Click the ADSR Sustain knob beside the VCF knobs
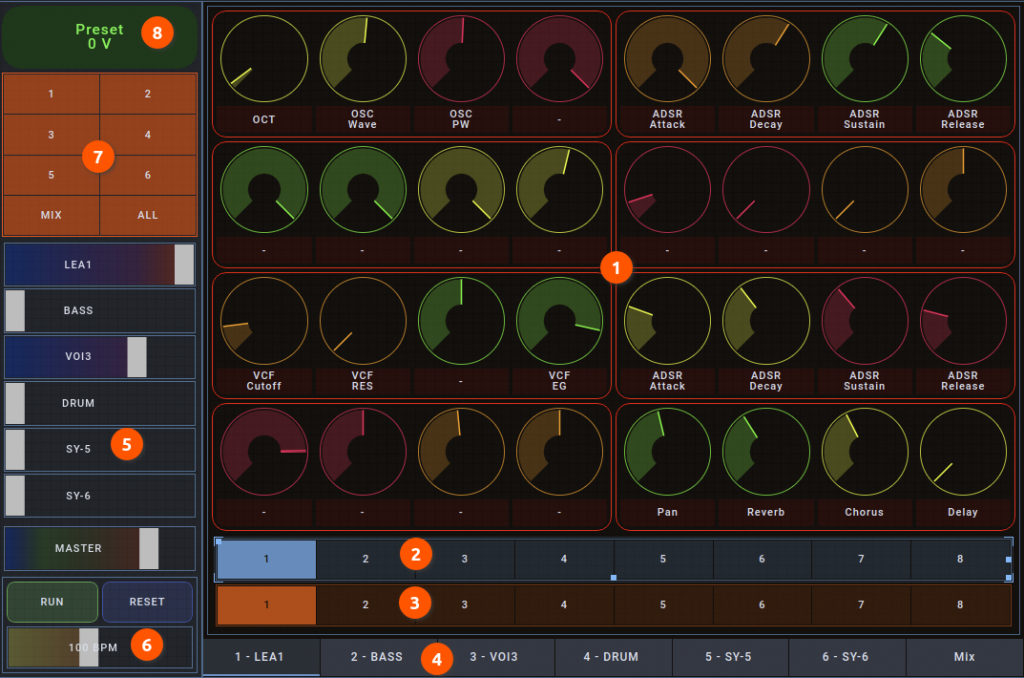The image size is (1024, 678). [x=865, y=321]
